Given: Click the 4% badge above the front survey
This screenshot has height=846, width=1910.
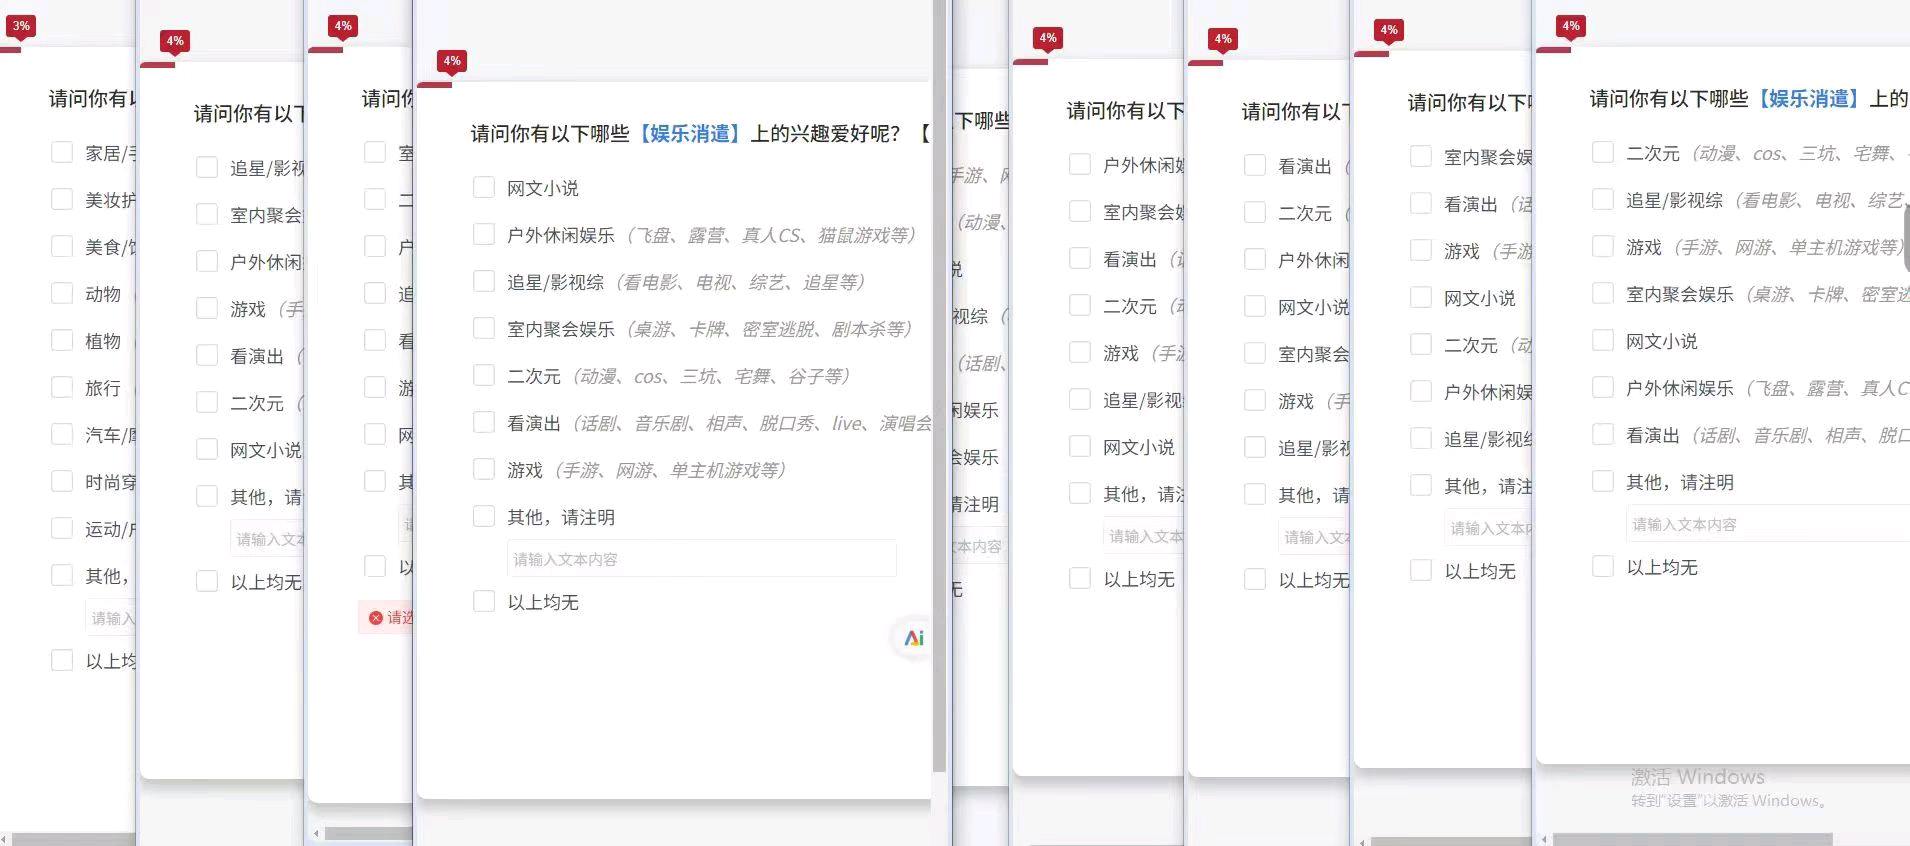Looking at the screenshot, I should click(452, 61).
